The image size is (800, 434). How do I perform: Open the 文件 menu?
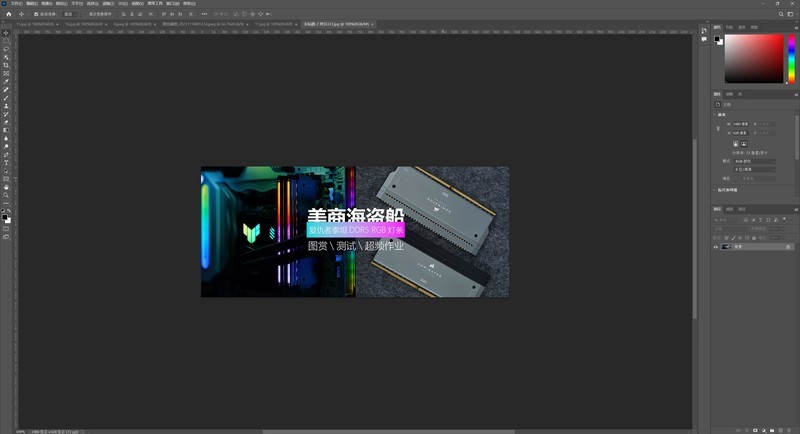point(17,4)
